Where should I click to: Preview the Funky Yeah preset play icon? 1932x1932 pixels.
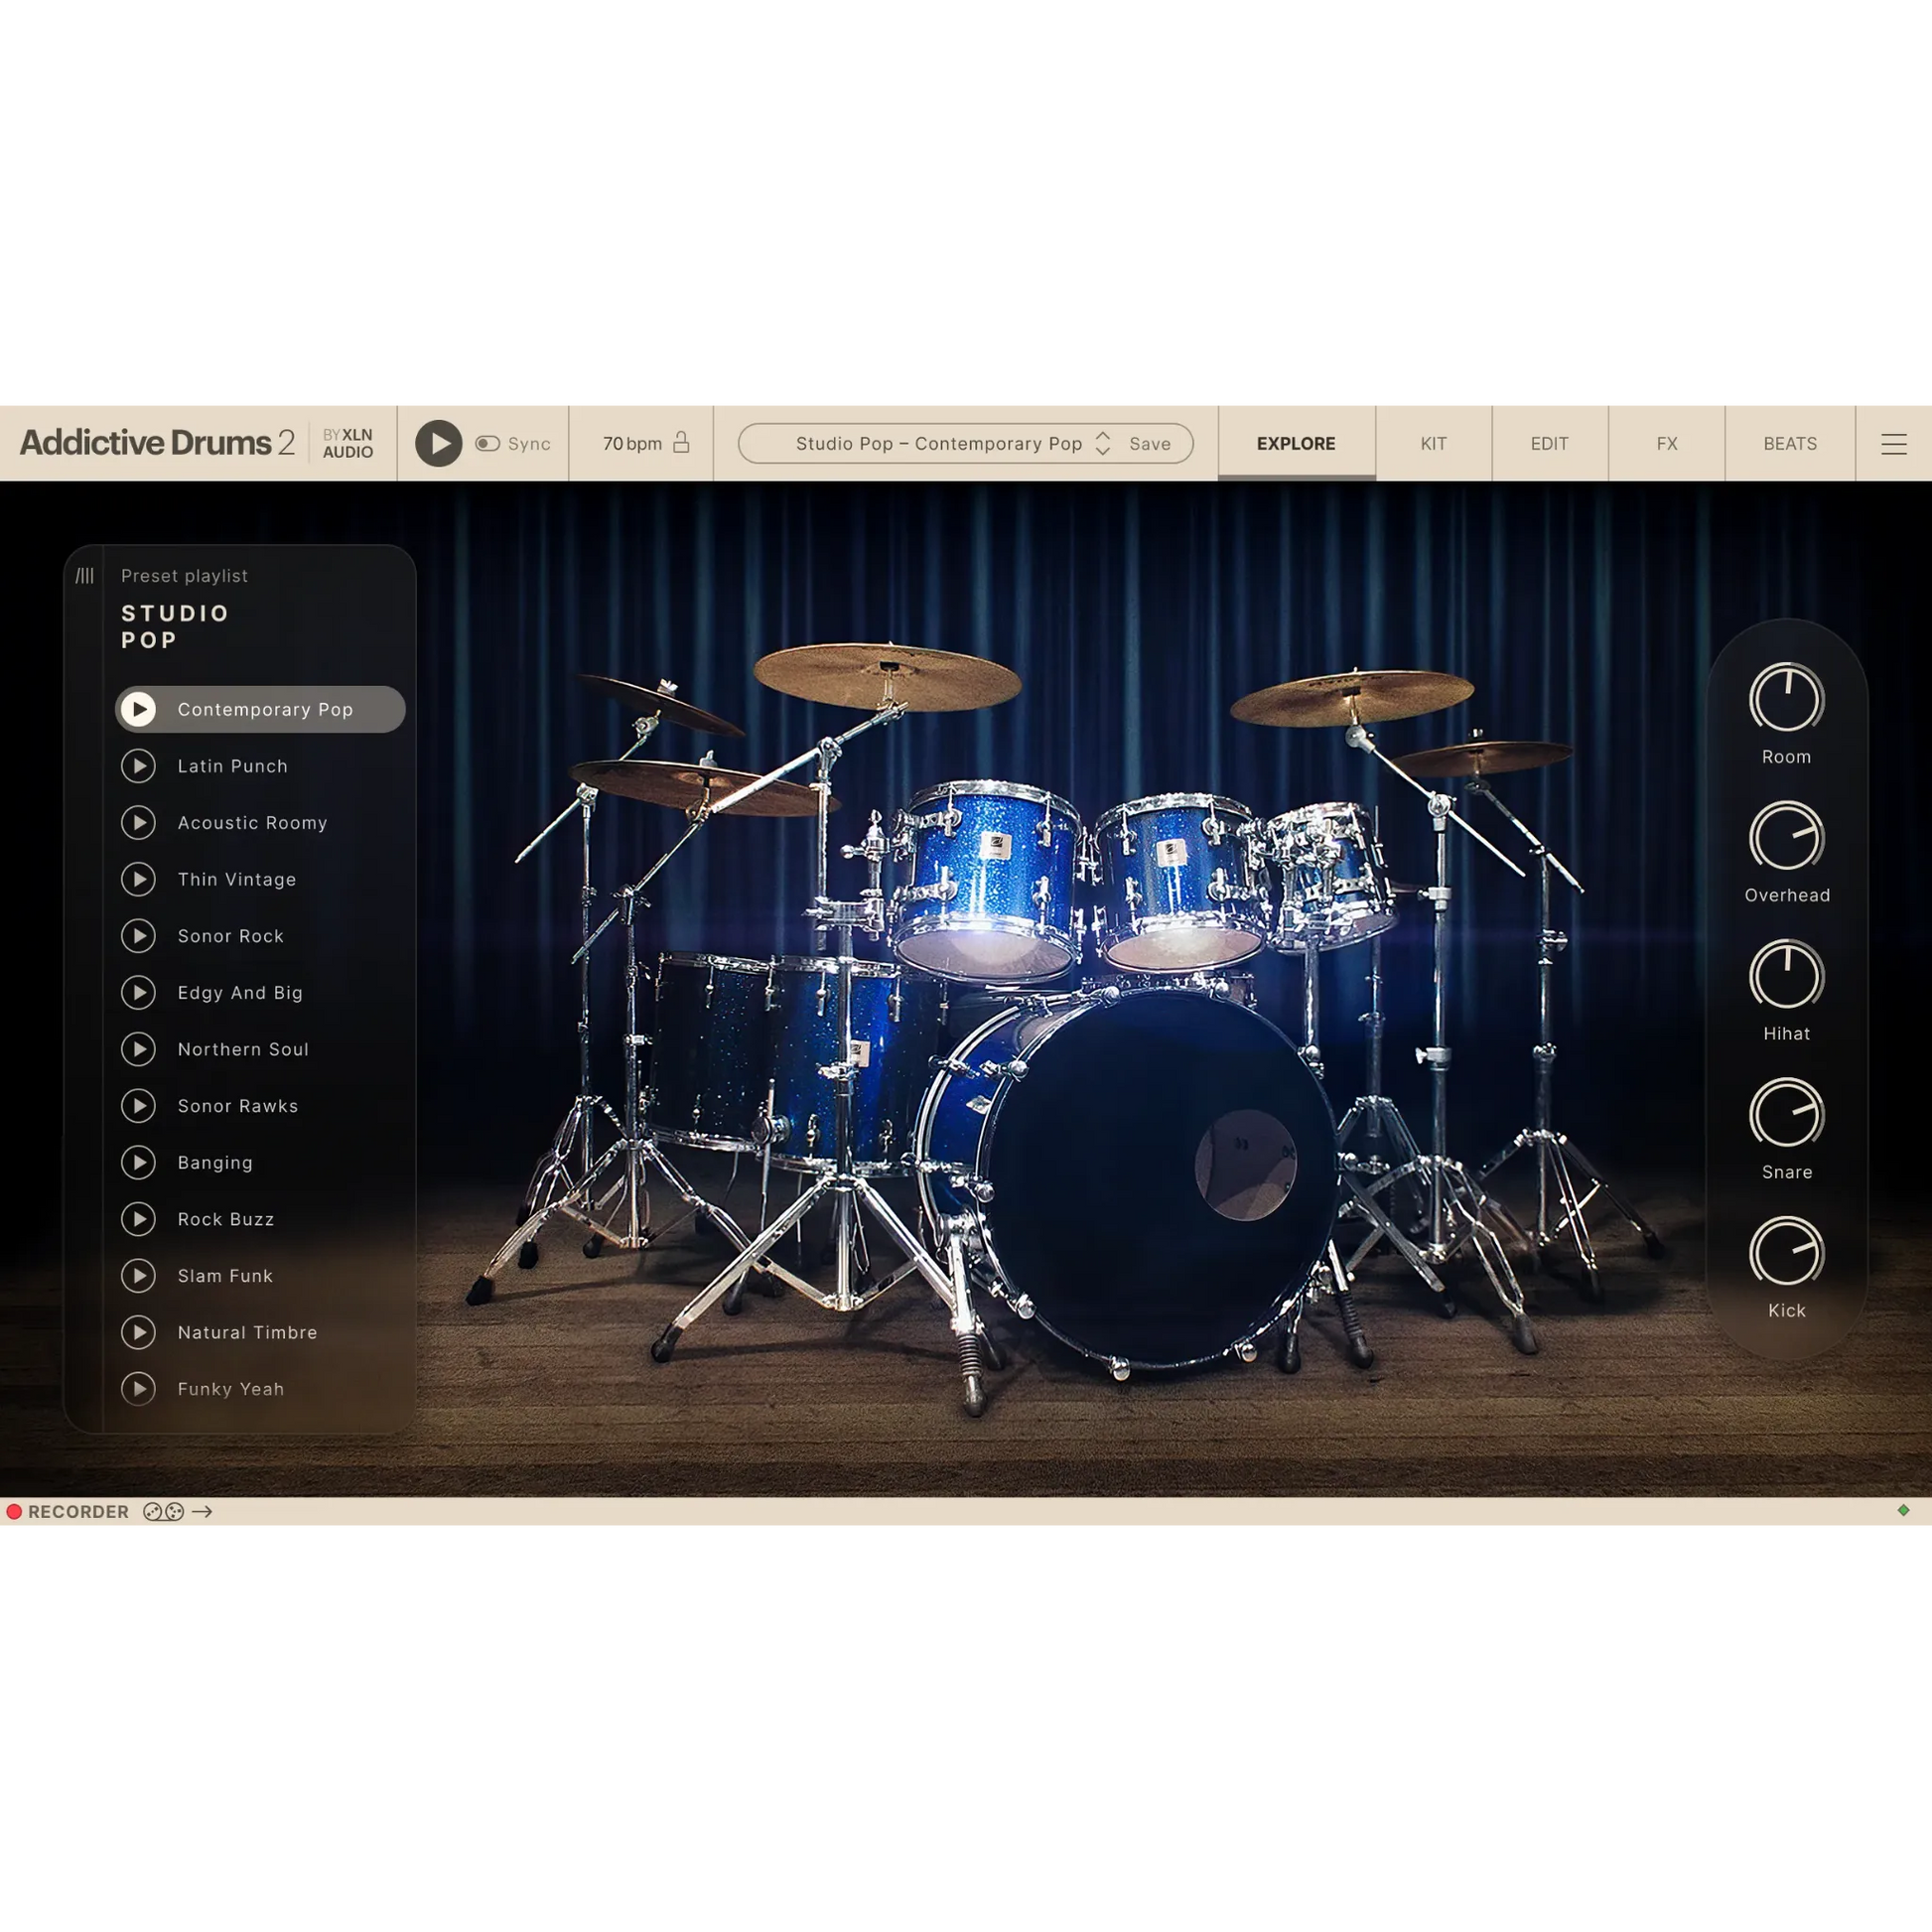tap(139, 1389)
